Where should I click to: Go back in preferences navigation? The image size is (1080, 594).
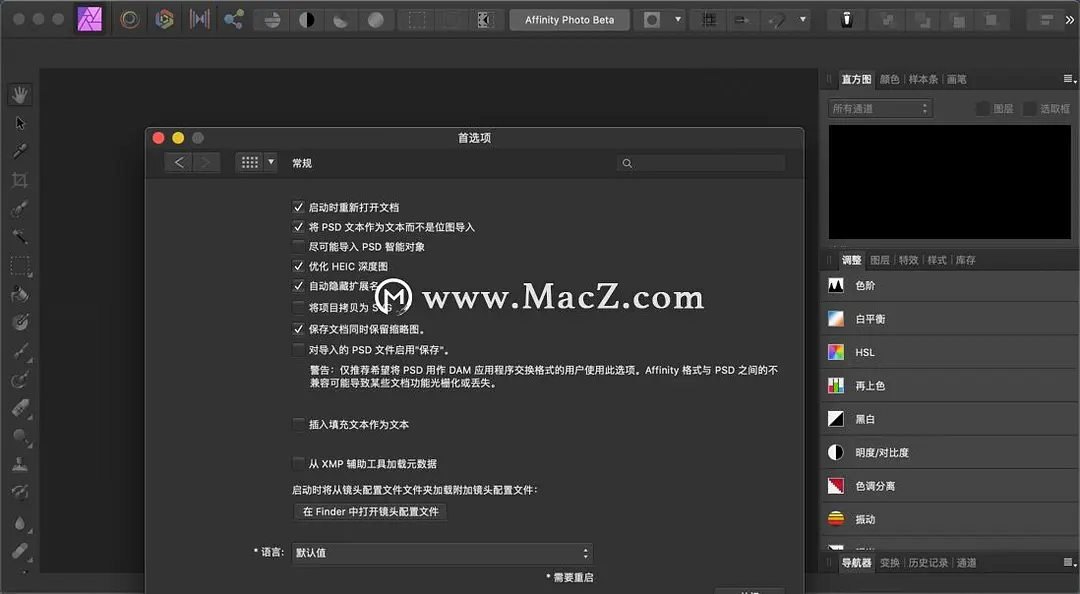178,162
